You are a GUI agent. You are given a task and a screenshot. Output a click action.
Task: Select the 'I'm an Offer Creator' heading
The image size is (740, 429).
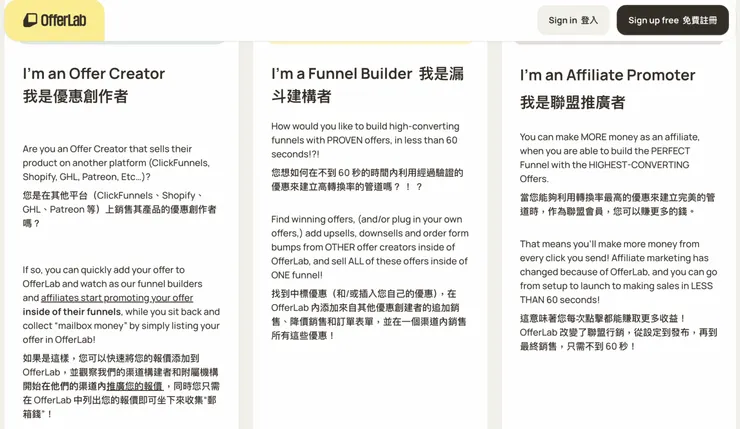[94, 74]
